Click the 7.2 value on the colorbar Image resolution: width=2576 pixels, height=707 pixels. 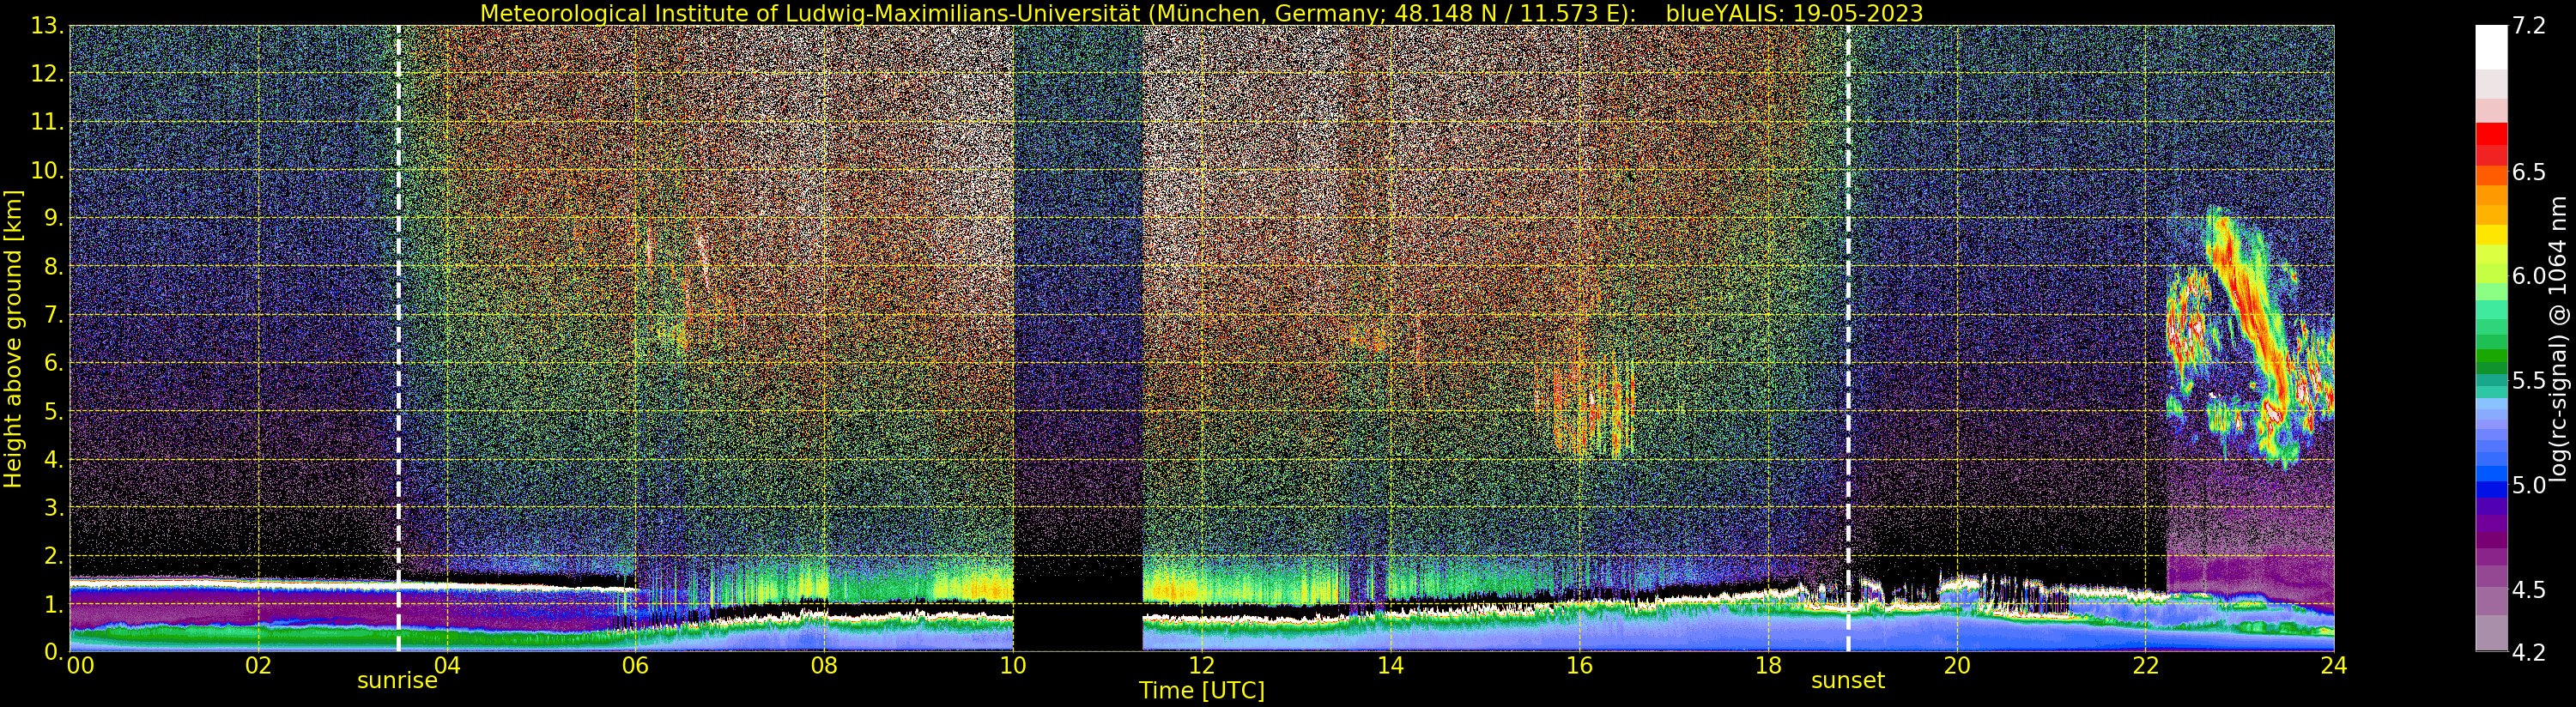pyautogui.click(x=2529, y=26)
